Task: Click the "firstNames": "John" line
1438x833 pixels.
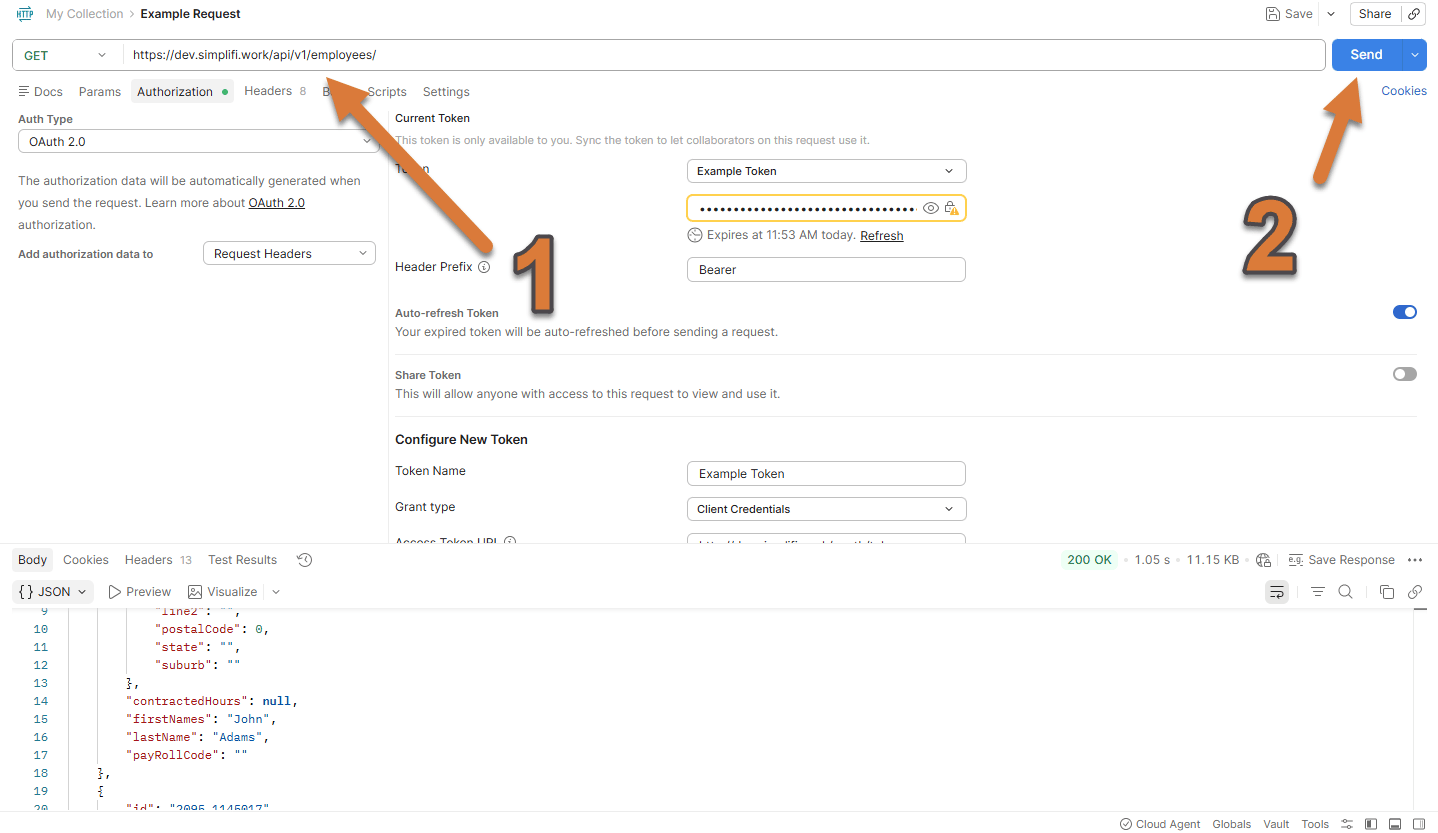Action: click(200, 719)
